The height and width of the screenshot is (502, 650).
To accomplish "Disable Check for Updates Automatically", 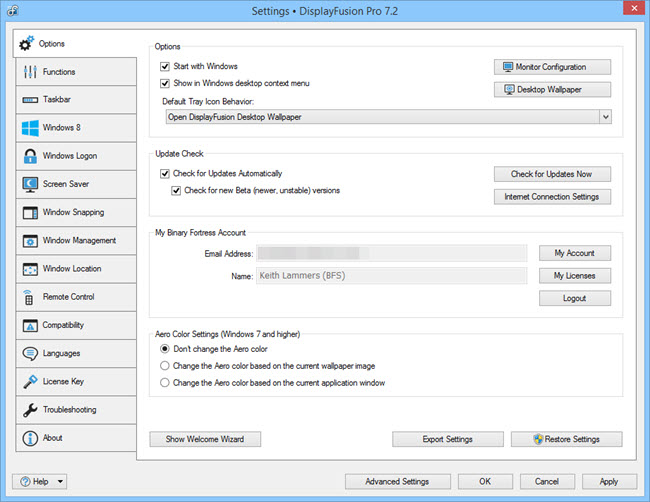I will [165, 174].
